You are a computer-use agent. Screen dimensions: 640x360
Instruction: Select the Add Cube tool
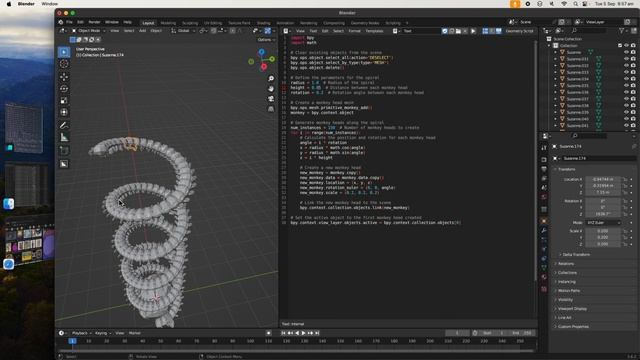[64, 151]
